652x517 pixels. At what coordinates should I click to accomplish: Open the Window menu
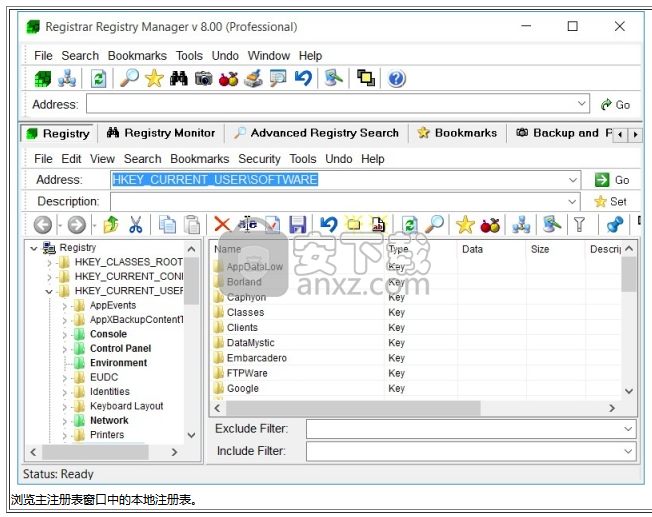point(269,56)
